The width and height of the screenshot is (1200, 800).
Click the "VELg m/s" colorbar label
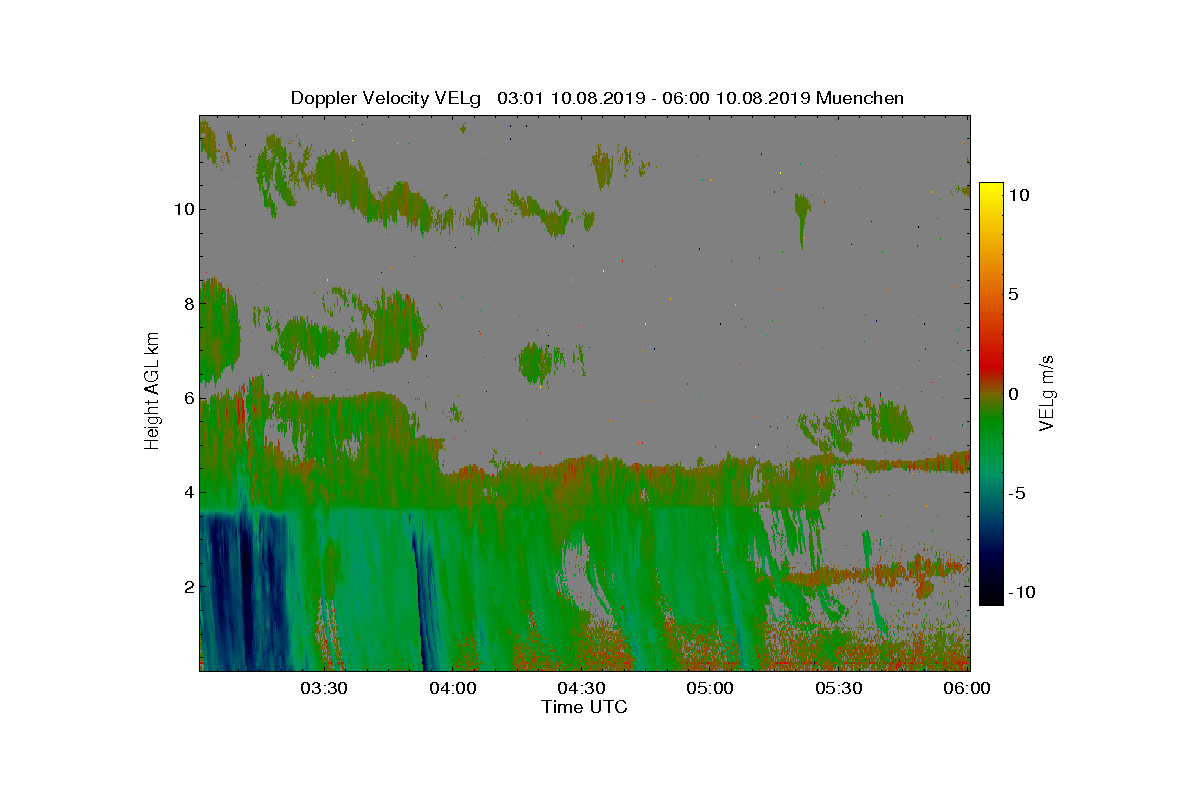pyautogui.click(x=1048, y=392)
